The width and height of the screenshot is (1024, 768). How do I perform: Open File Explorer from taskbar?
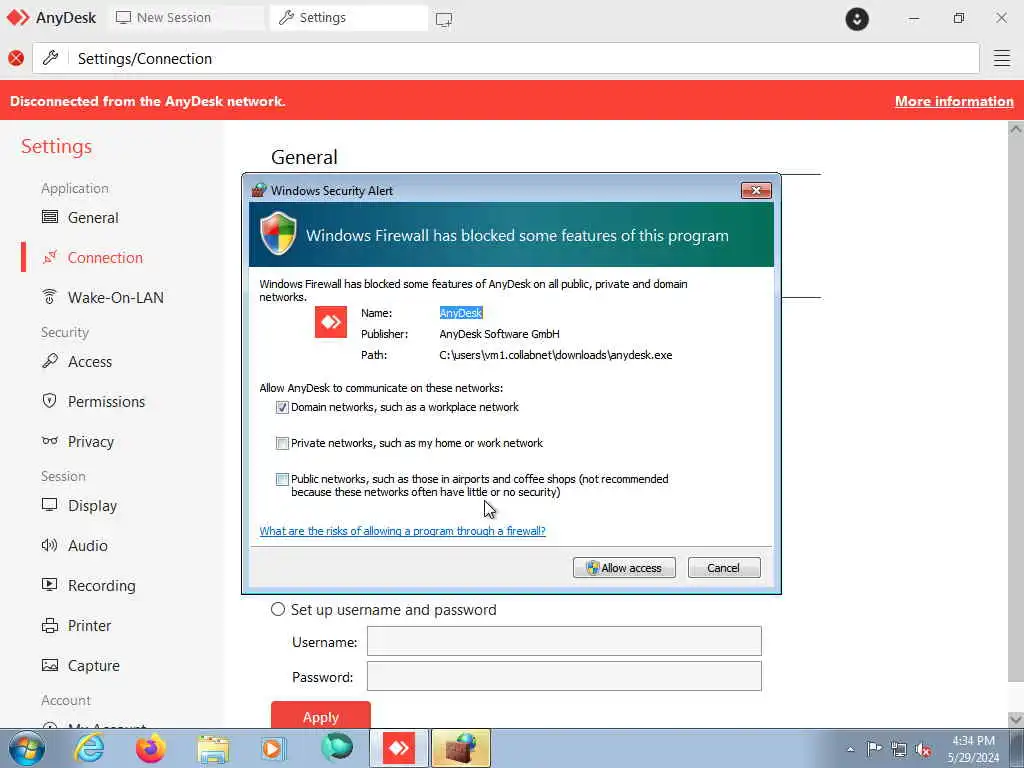tap(213, 749)
